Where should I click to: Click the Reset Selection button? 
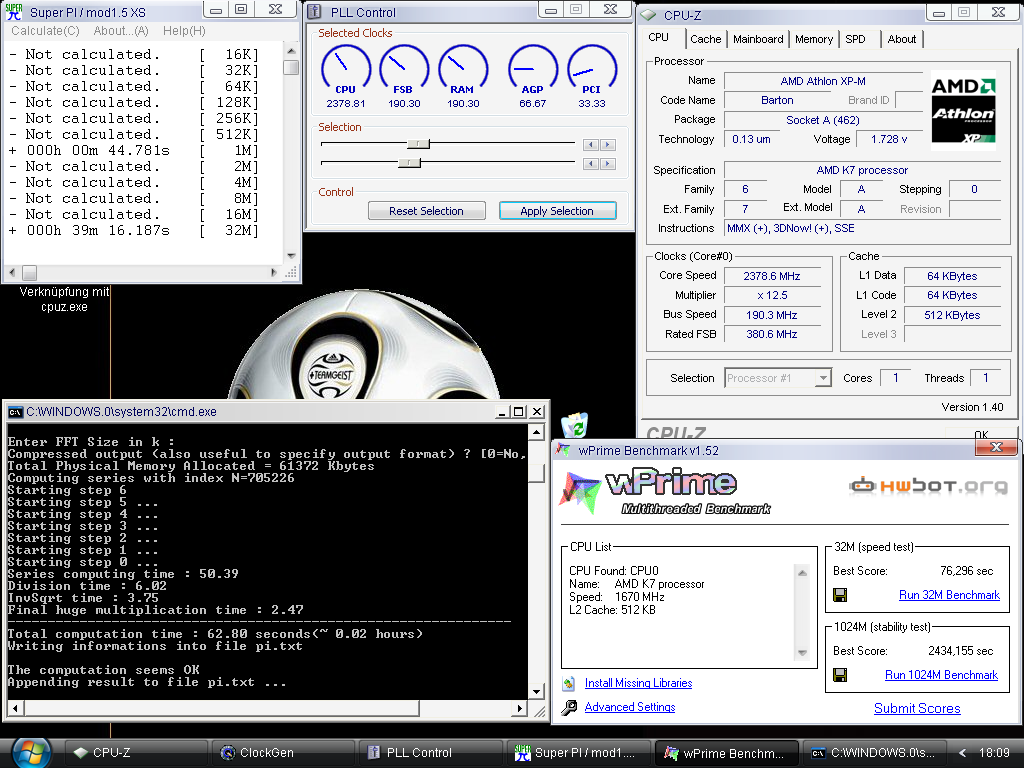(x=426, y=211)
